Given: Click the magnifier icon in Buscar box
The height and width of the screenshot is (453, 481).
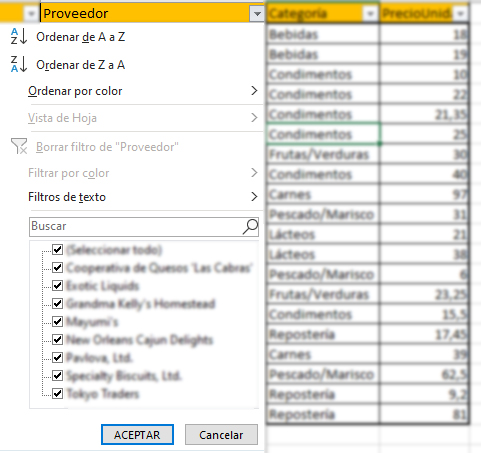Looking at the screenshot, I should [250, 227].
